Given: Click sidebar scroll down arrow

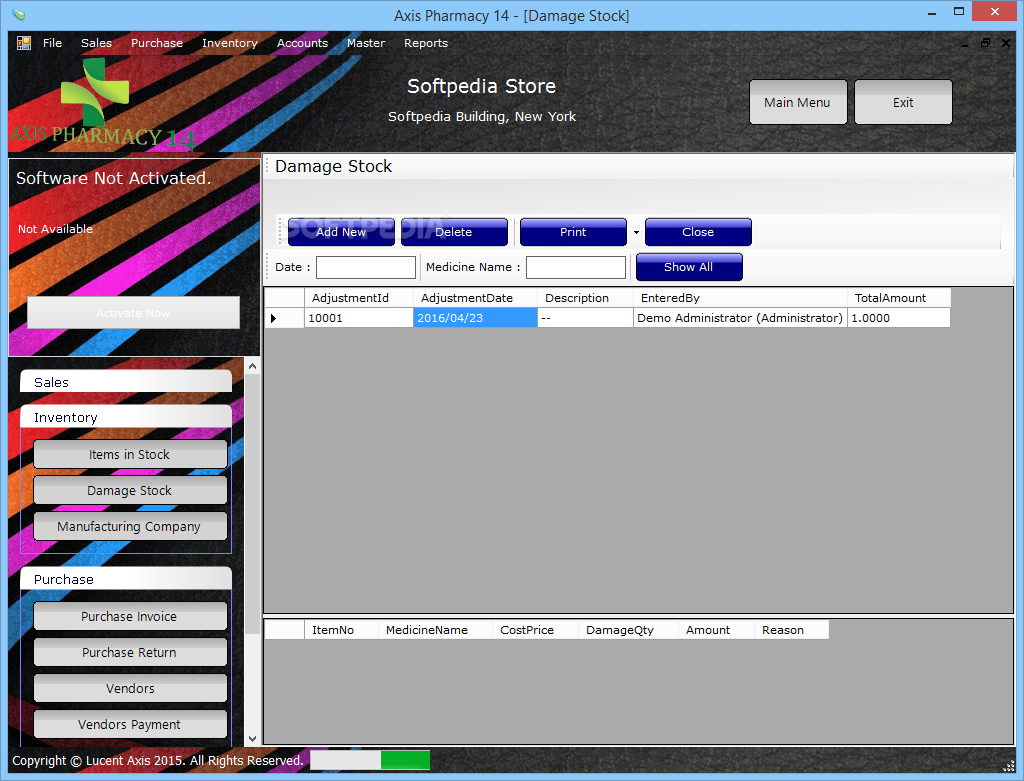Looking at the screenshot, I should click(253, 739).
